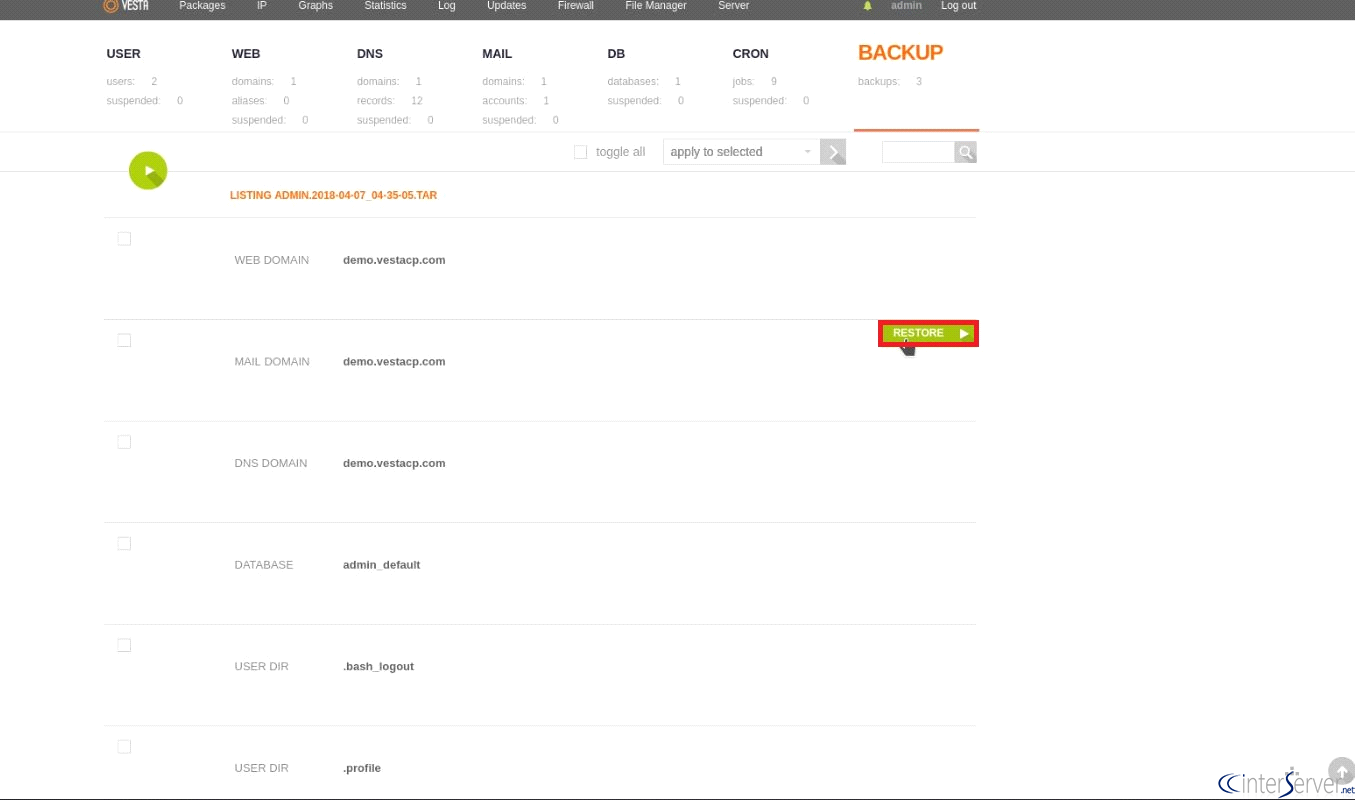Click the search magnifier icon
This screenshot has height=800, width=1355.
click(x=965, y=152)
